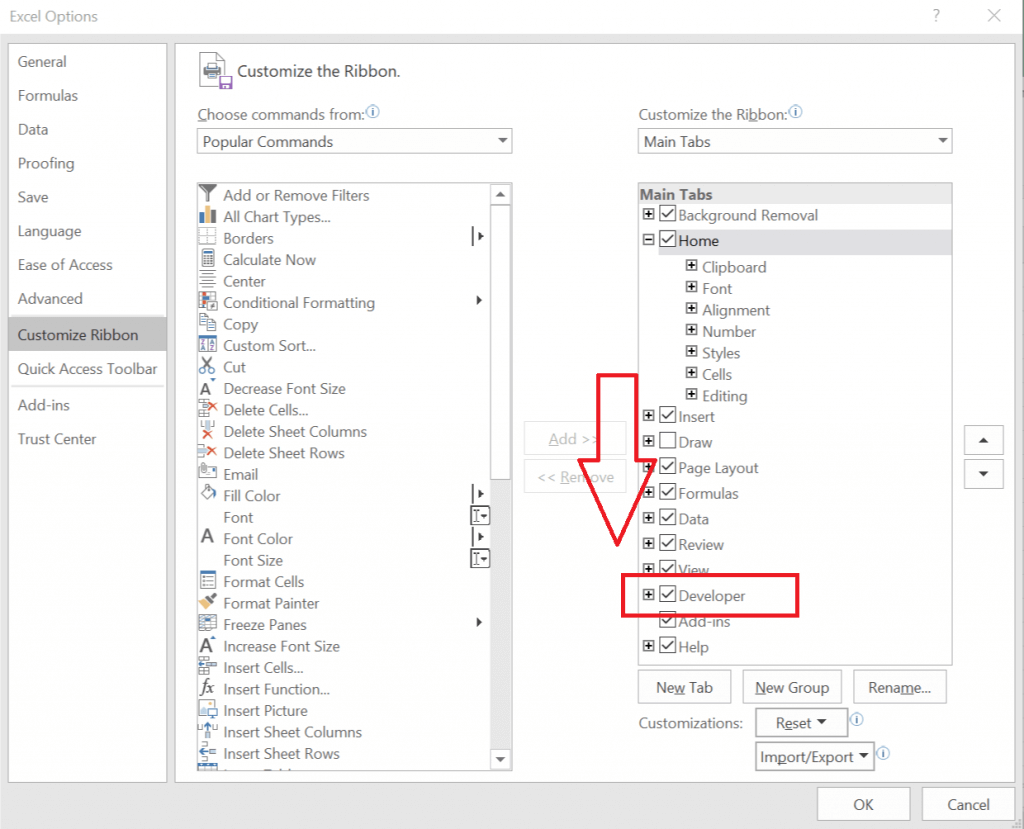Click the Help question mark in title bar
The image size is (1024, 829).
[x=936, y=15]
